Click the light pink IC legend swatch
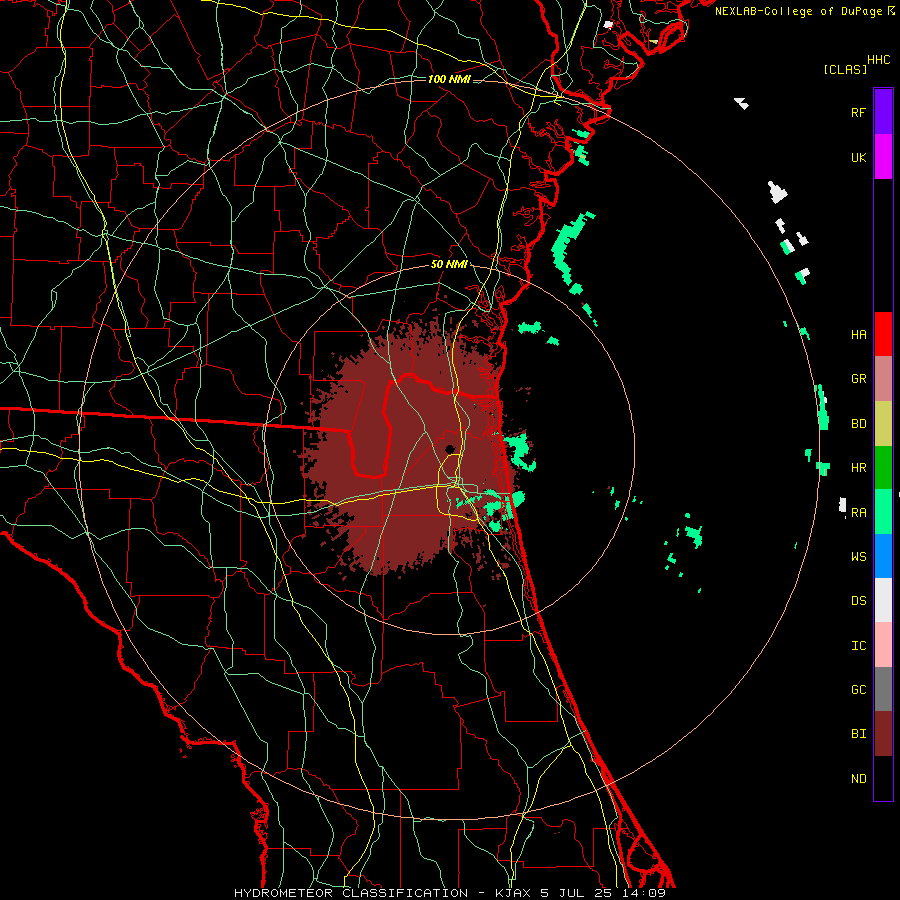The image size is (900, 900). [883, 645]
